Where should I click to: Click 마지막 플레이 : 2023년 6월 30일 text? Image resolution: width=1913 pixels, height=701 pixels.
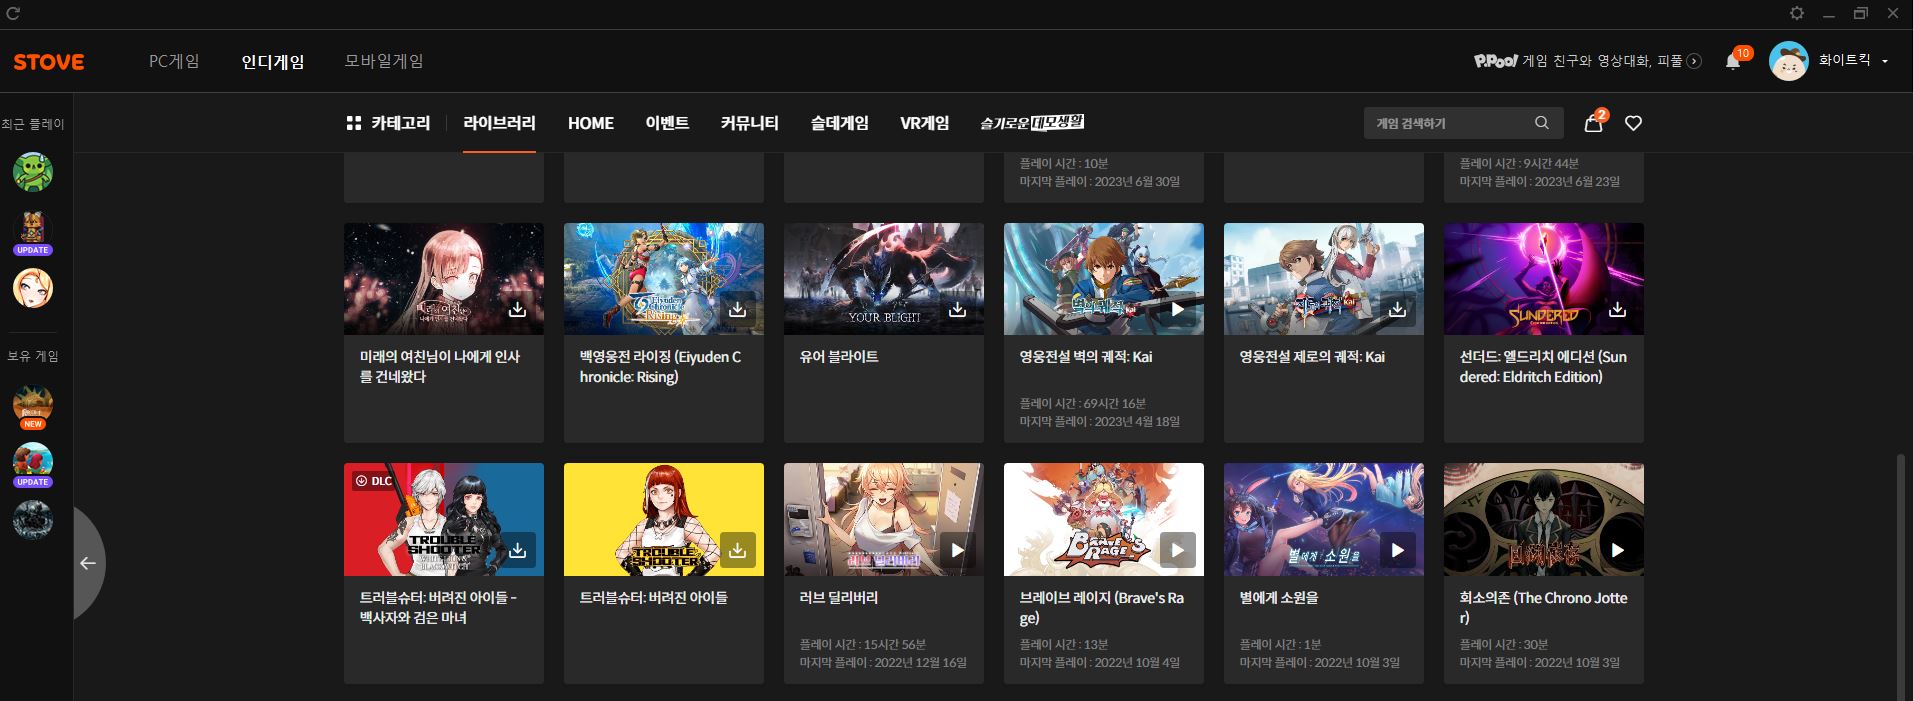[x=1100, y=182]
